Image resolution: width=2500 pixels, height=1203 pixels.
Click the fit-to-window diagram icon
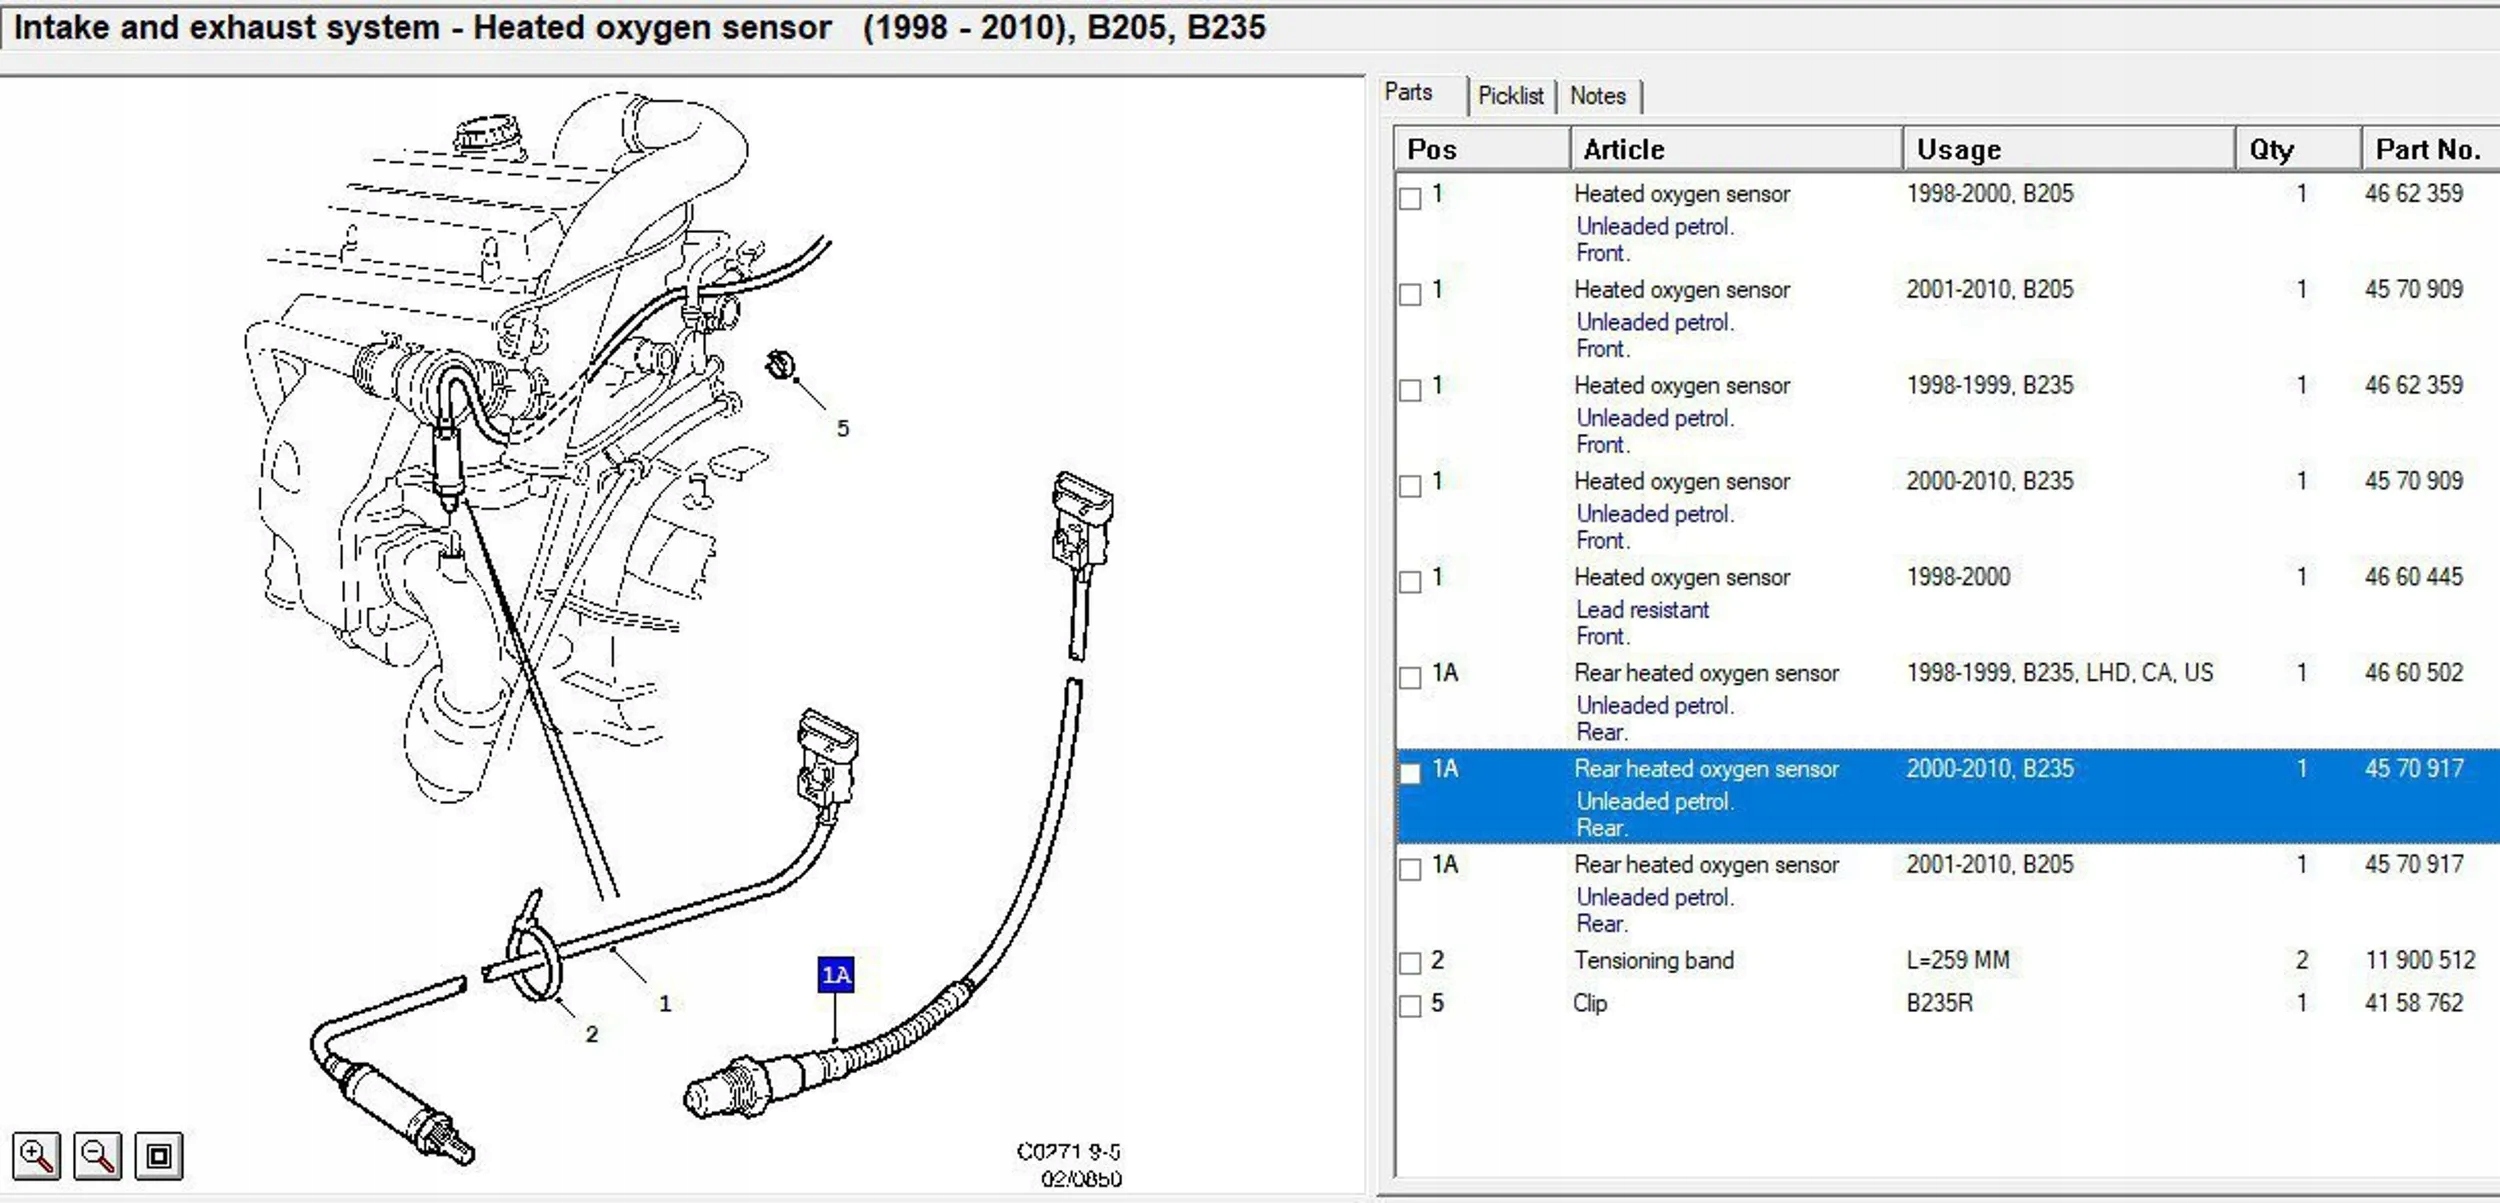tap(159, 1156)
